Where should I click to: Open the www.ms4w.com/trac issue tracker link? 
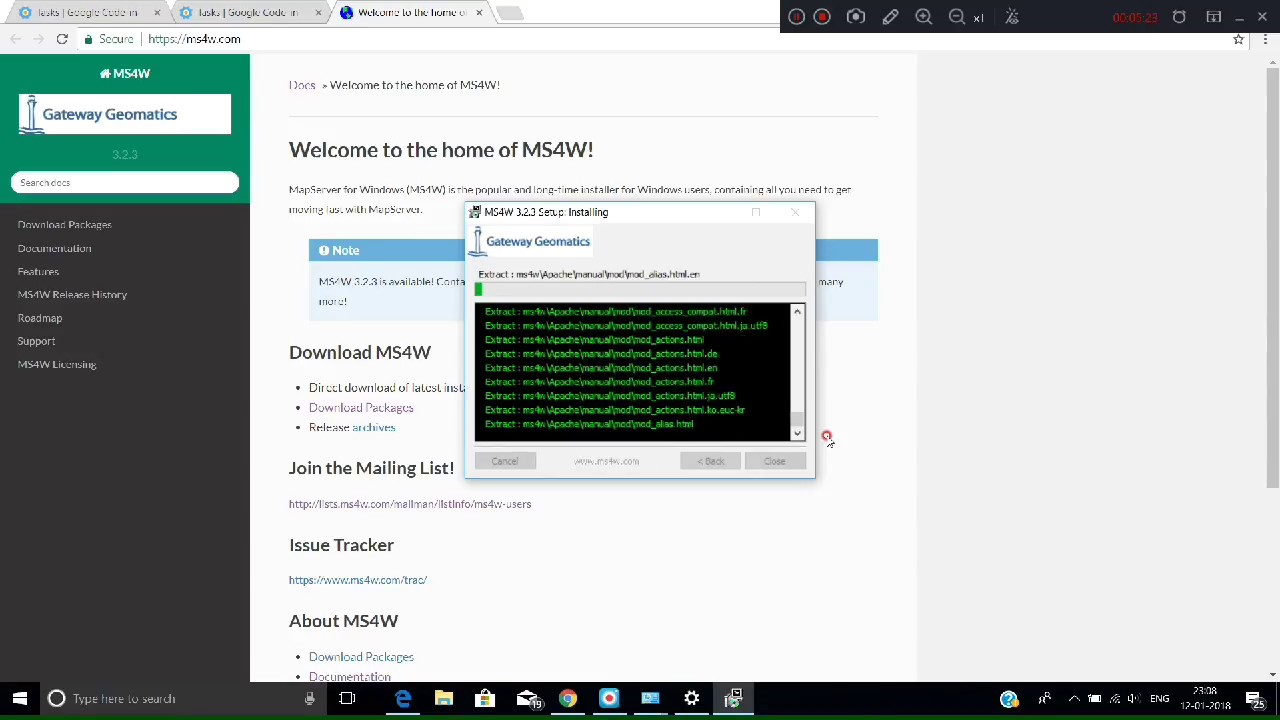click(358, 580)
